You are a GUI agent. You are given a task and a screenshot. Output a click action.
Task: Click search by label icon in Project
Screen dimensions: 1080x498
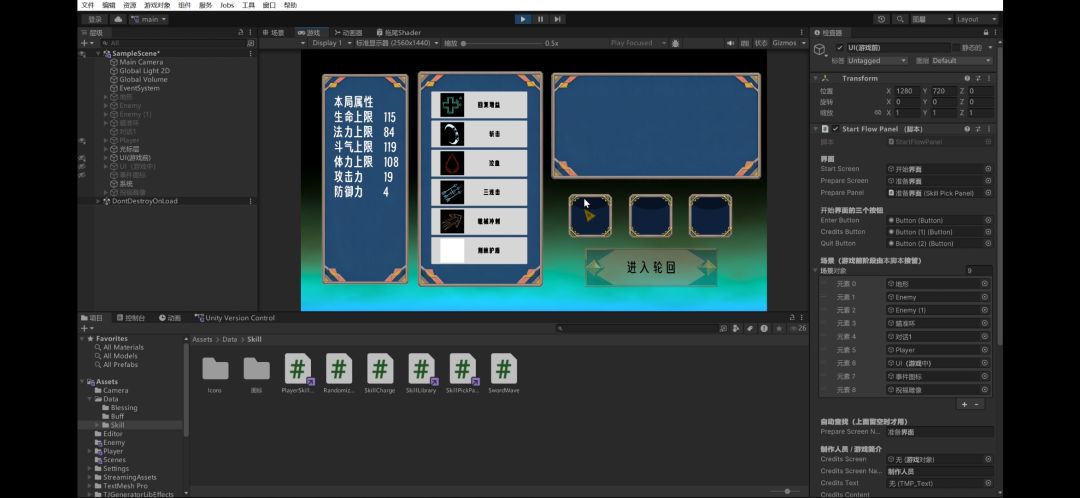tap(751, 329)
